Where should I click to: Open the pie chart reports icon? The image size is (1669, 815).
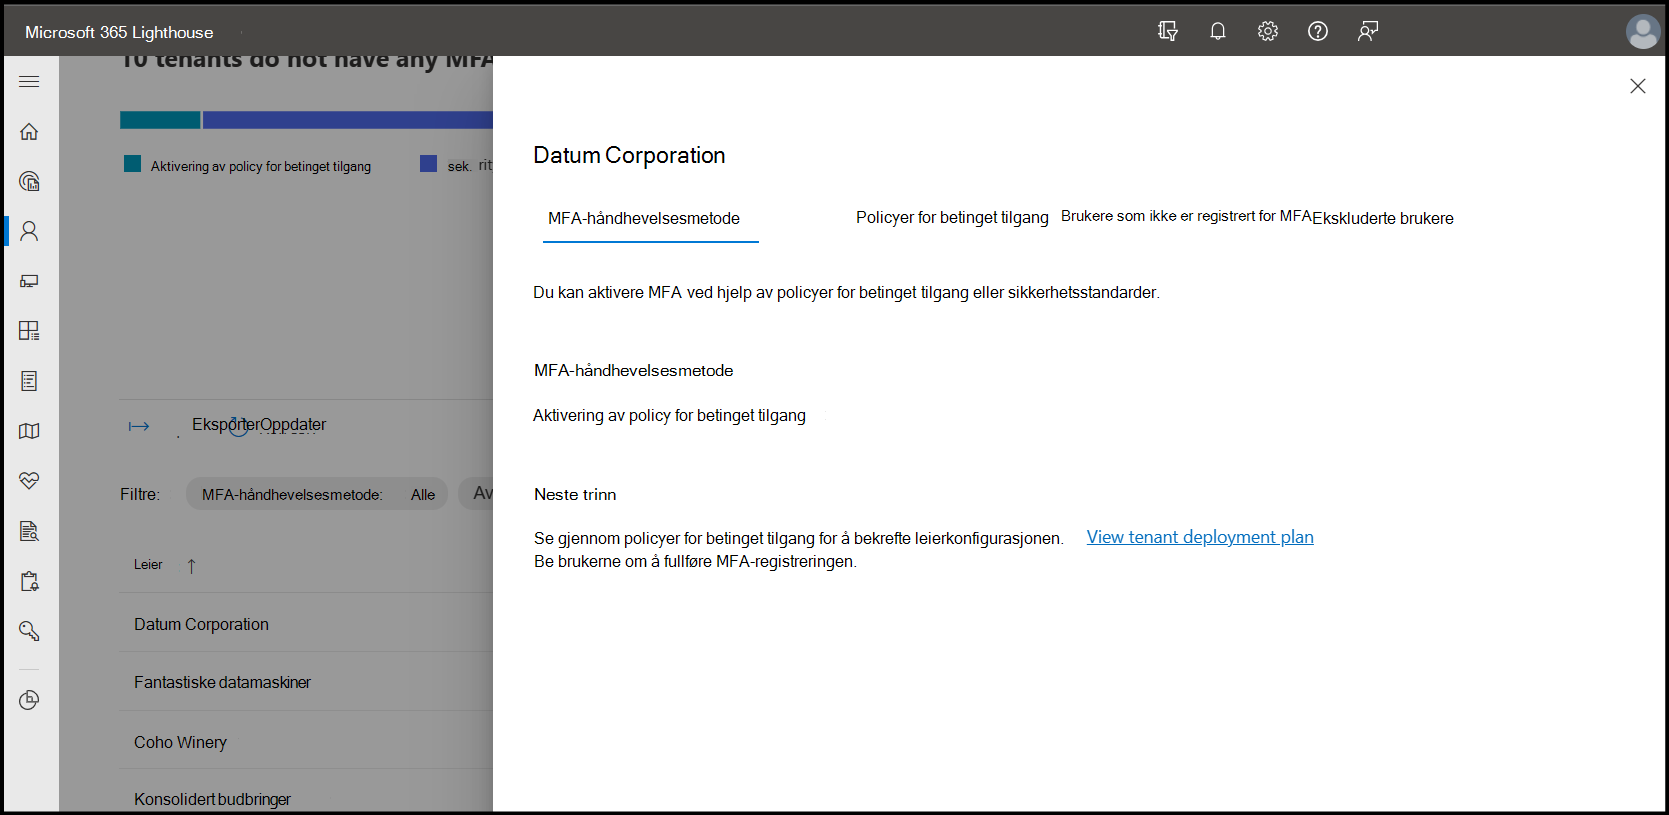29,700
